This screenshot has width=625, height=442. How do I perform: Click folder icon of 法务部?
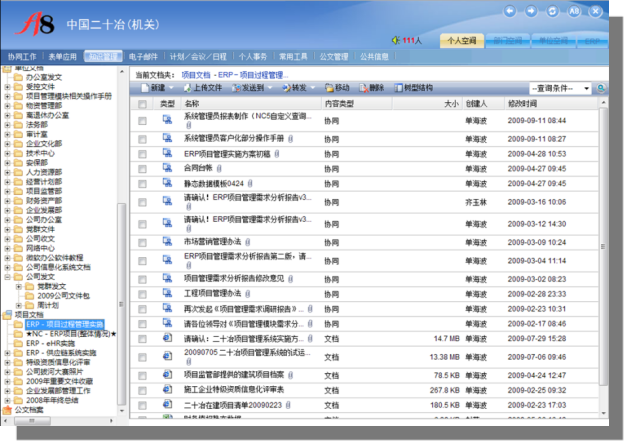pyautogui.click(x=18, y=125)
